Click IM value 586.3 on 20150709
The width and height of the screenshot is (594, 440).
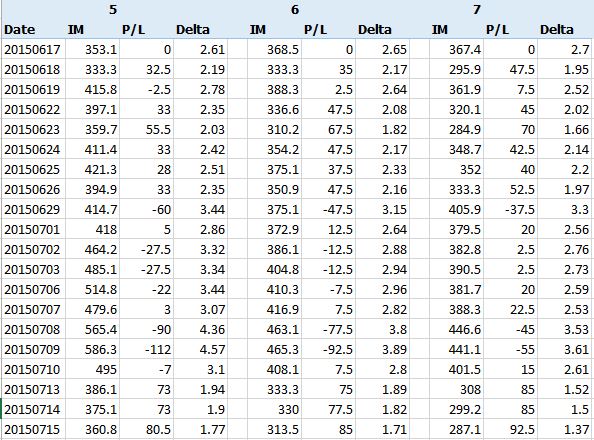click(x=92, y=349)
